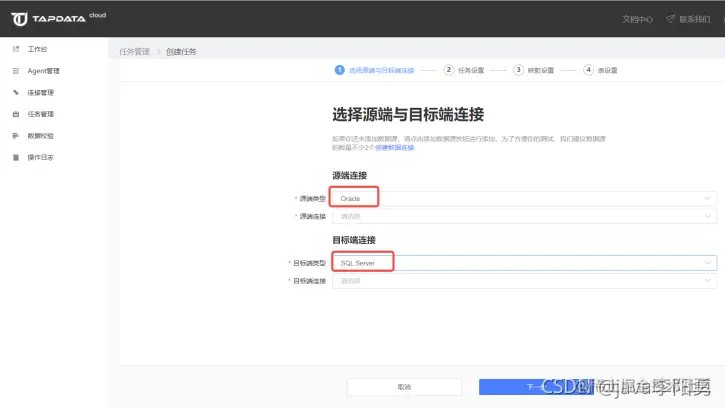Expand the source connection dropdown

(x=524, y=216)
